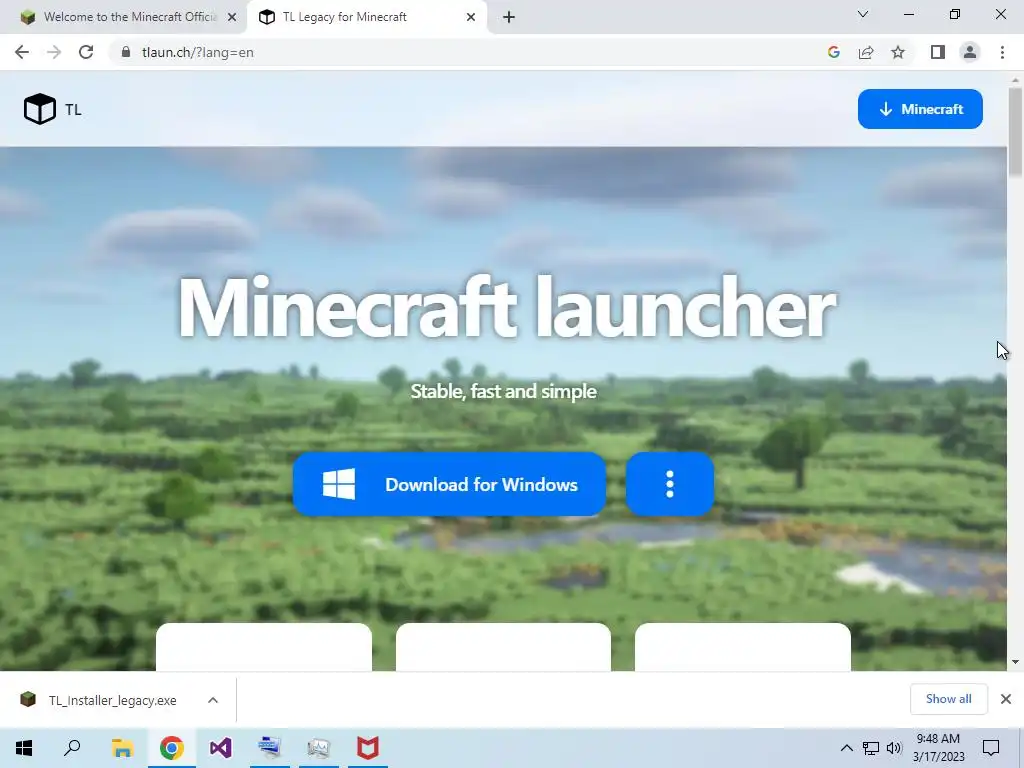This screenshot has width=1024, height=768.
Task: Open the three-dots more options button
Action: (669, 485)
